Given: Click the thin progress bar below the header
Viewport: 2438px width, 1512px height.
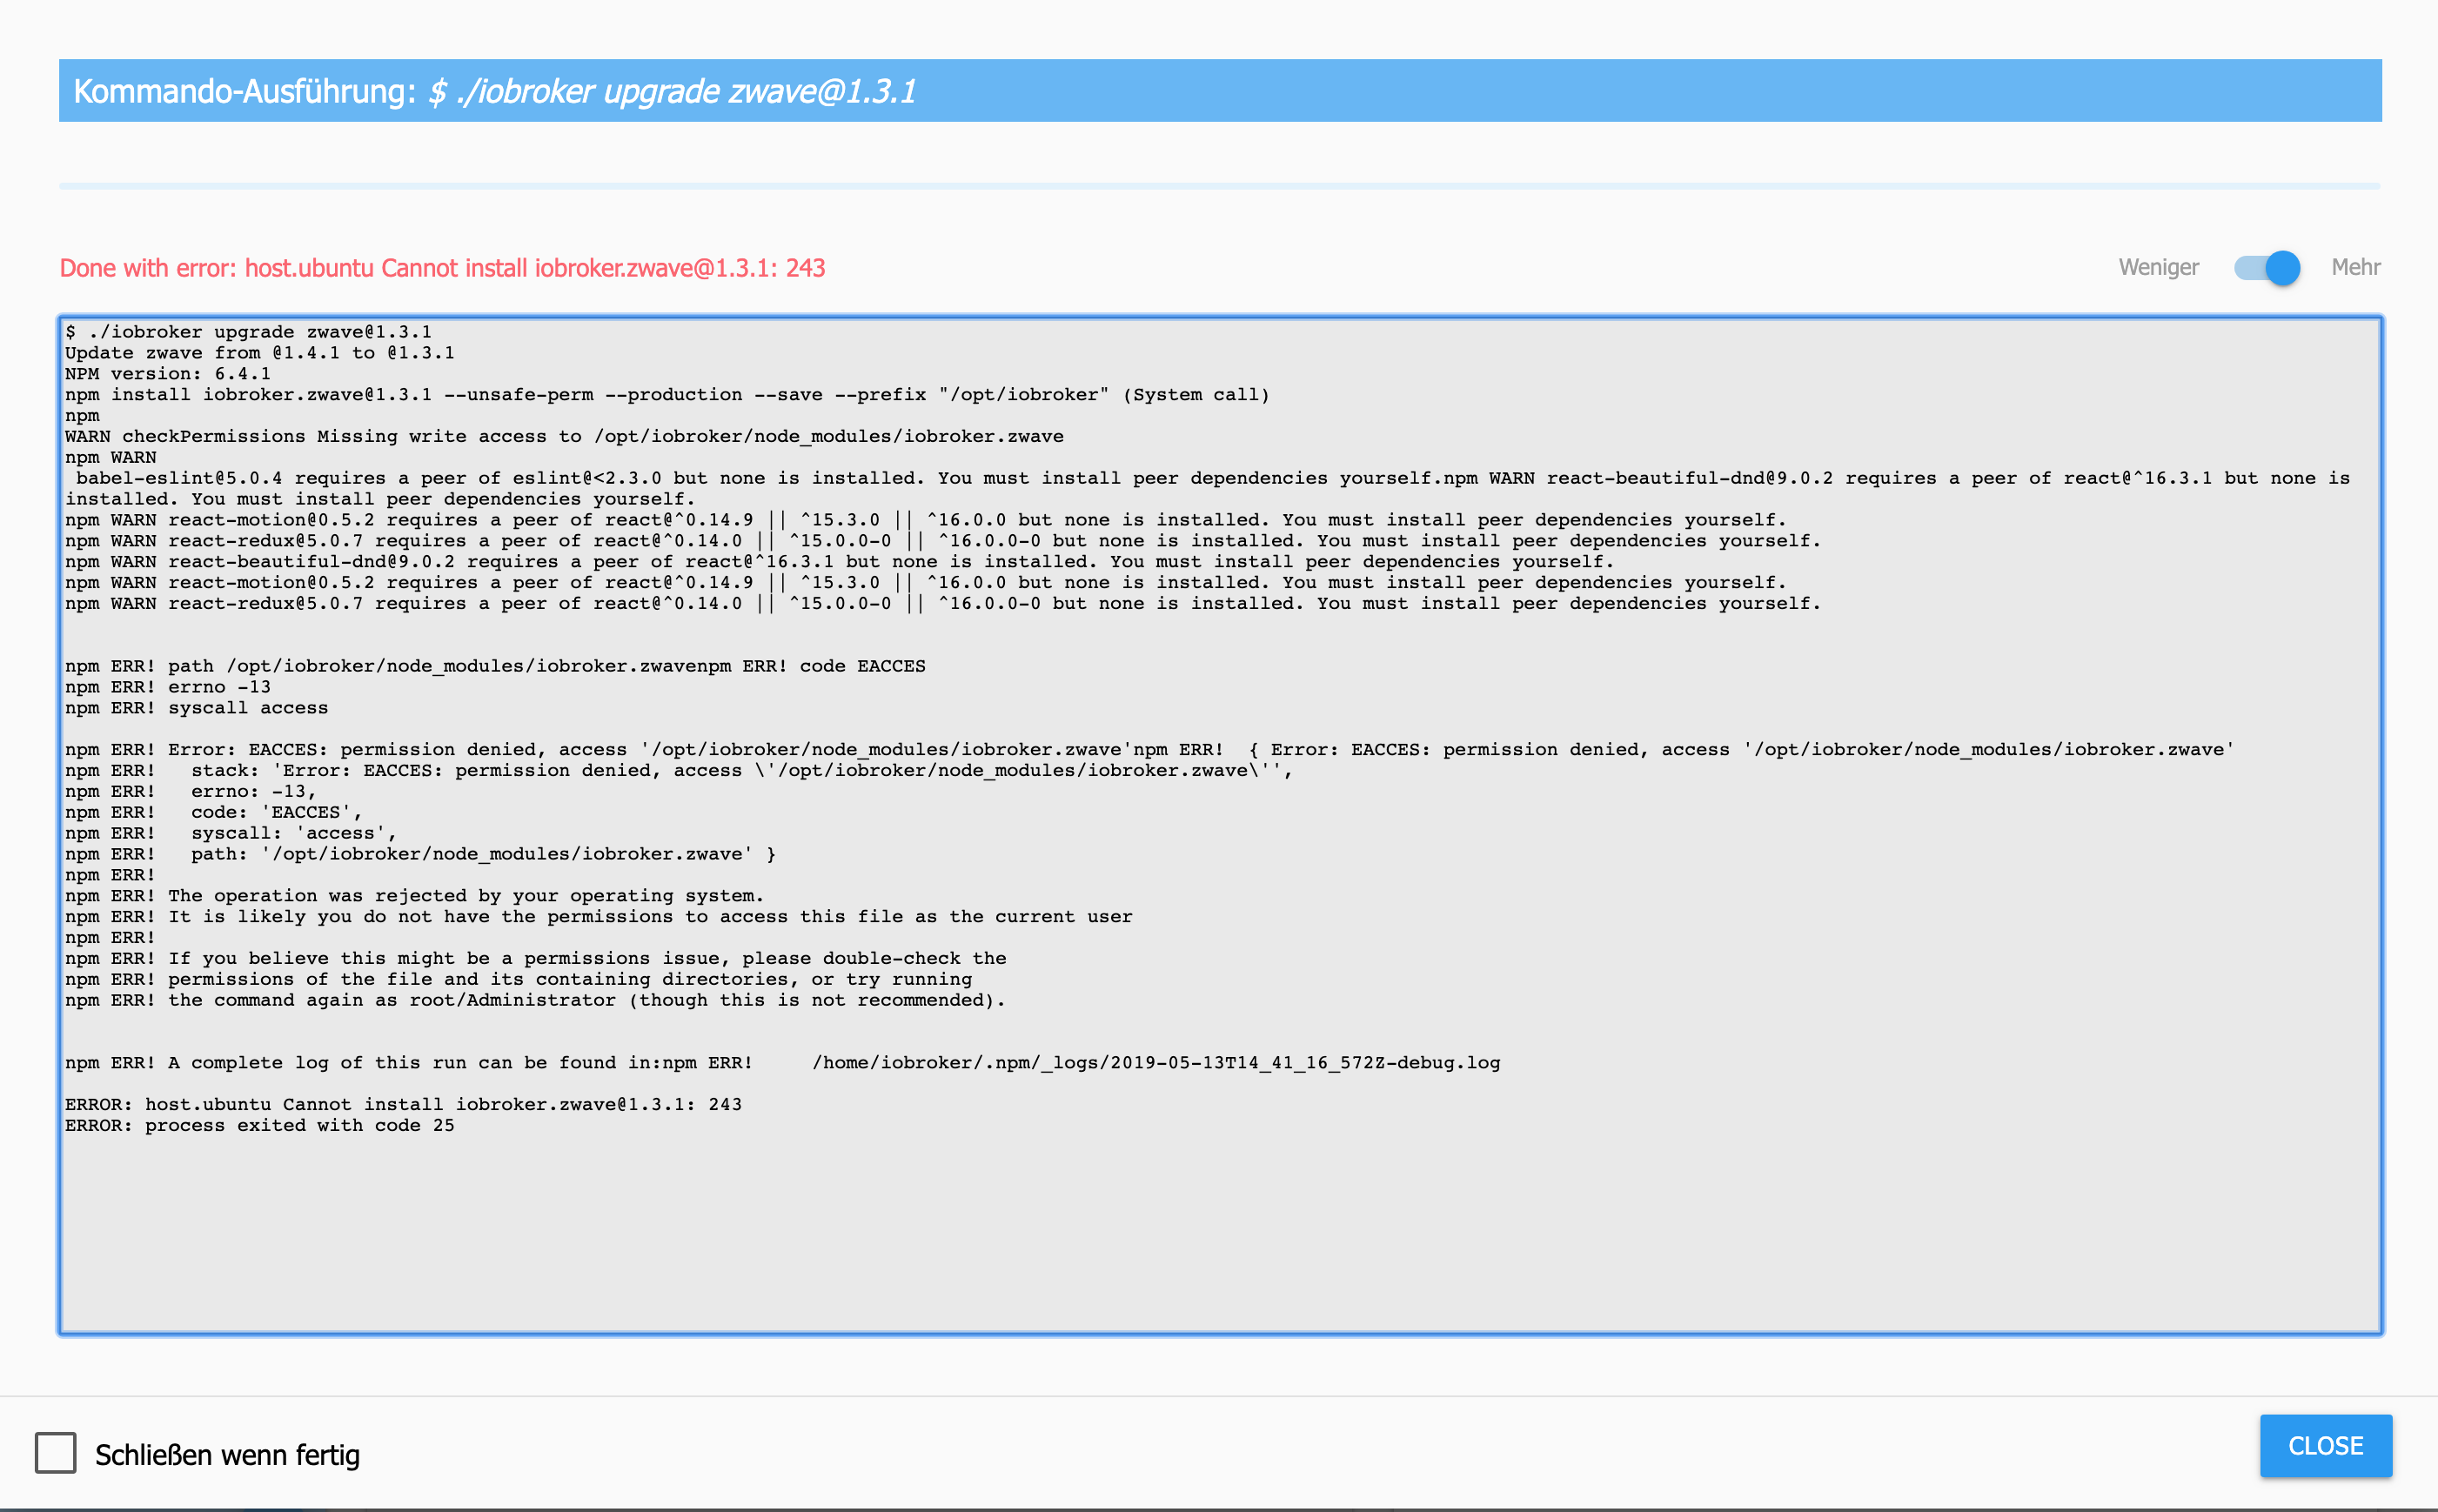Looking at the screenshot, I should coord(1218,186).
